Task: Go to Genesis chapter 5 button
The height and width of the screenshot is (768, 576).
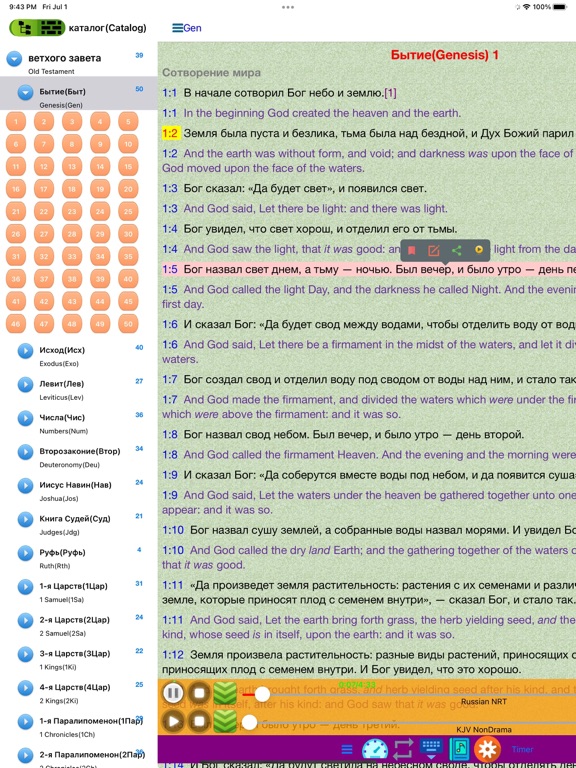Action: (x=128, y=122)
